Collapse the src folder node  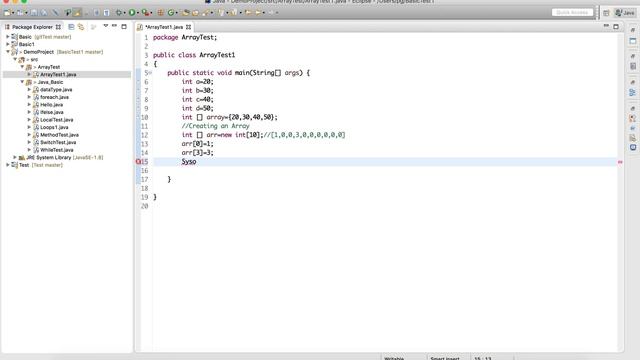(x=15, y=60)
